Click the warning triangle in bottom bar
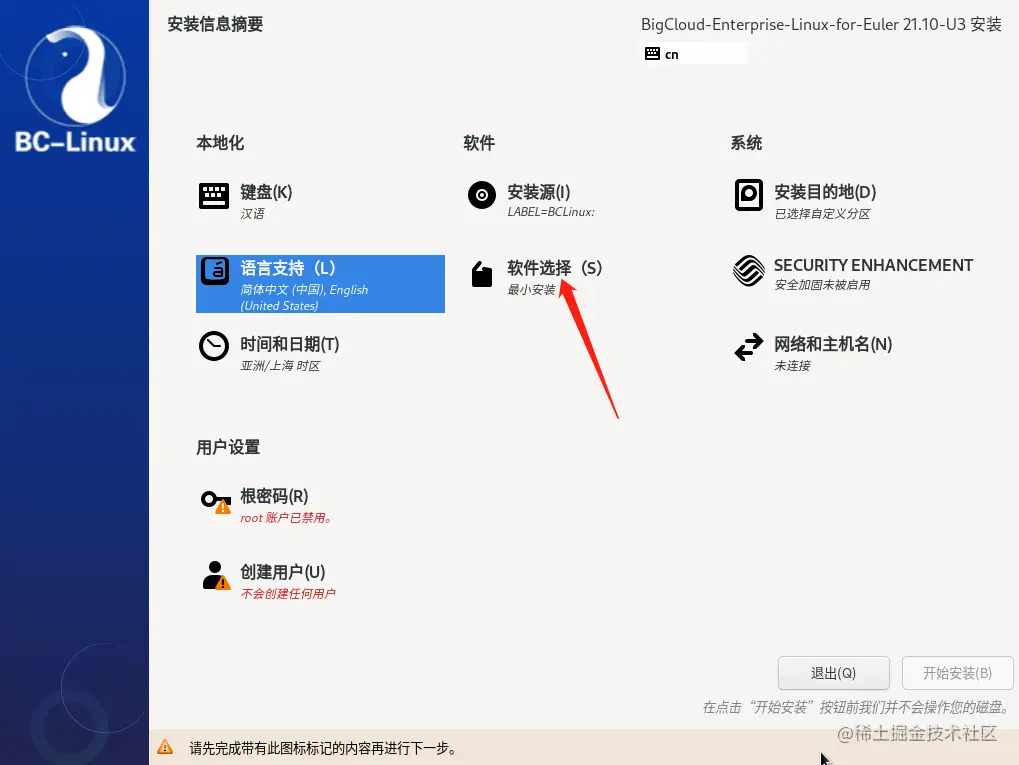The image size is (1019, 765). pyautogui.click(x=165, y=746)
